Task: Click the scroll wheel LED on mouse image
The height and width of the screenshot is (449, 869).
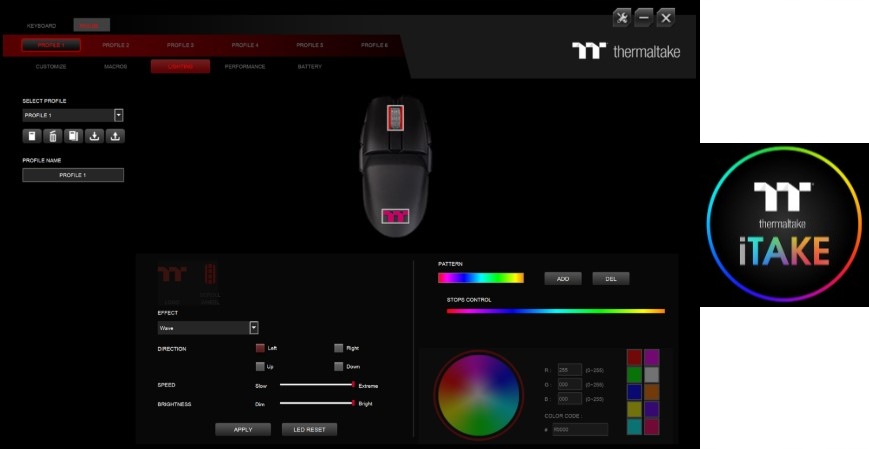Action: pyautogui.click(x=395, y=117)
